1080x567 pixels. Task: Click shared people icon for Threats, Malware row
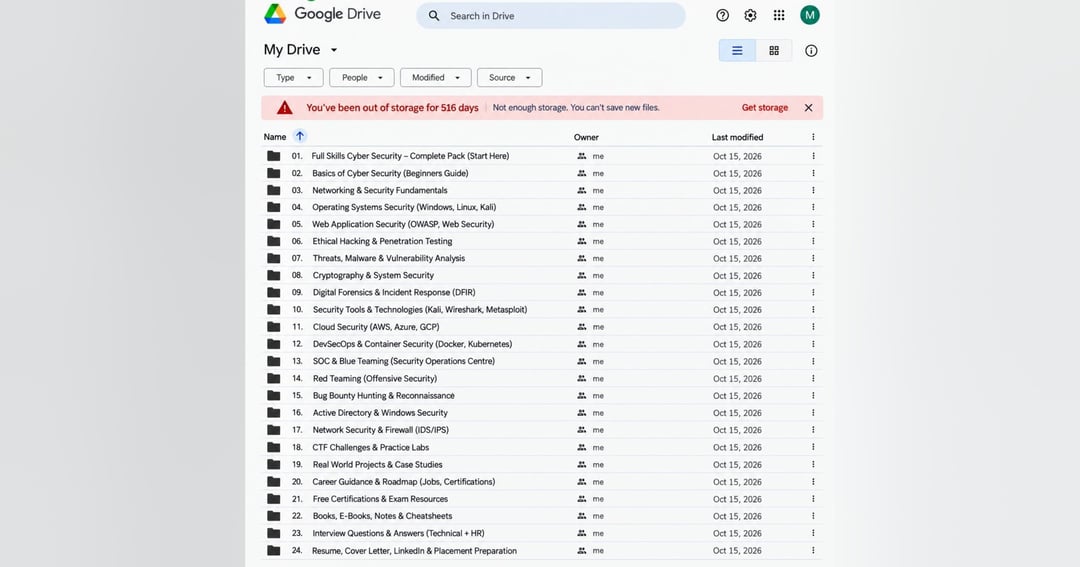582,258
